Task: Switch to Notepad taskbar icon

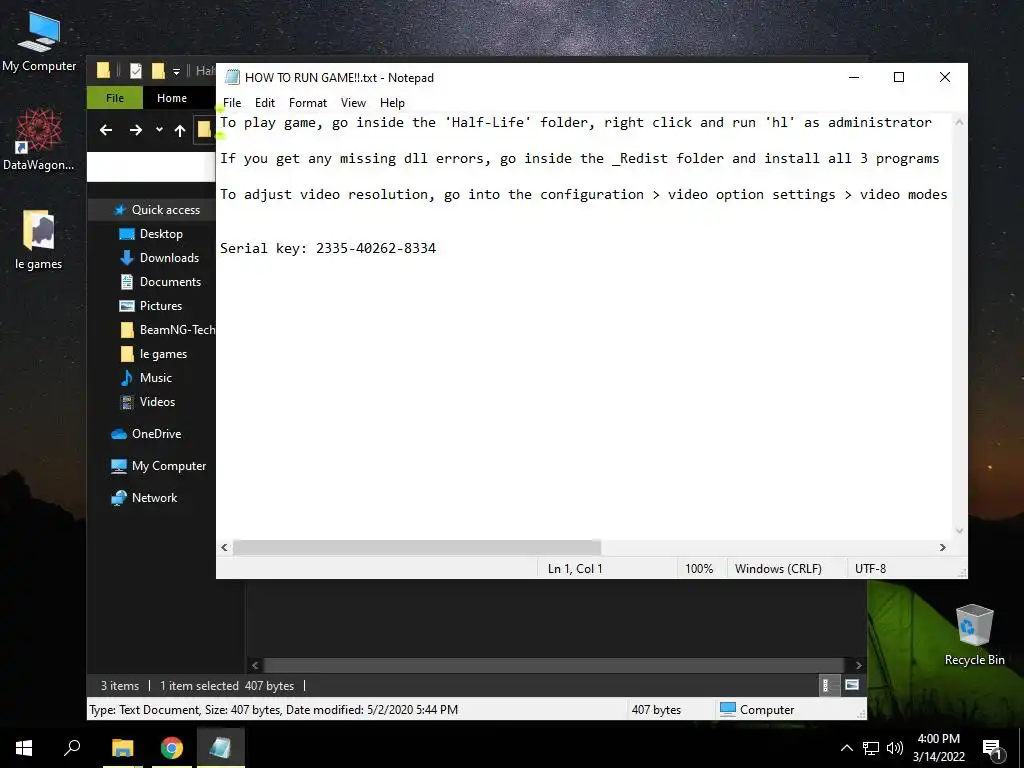Action: tap(220, 747)
